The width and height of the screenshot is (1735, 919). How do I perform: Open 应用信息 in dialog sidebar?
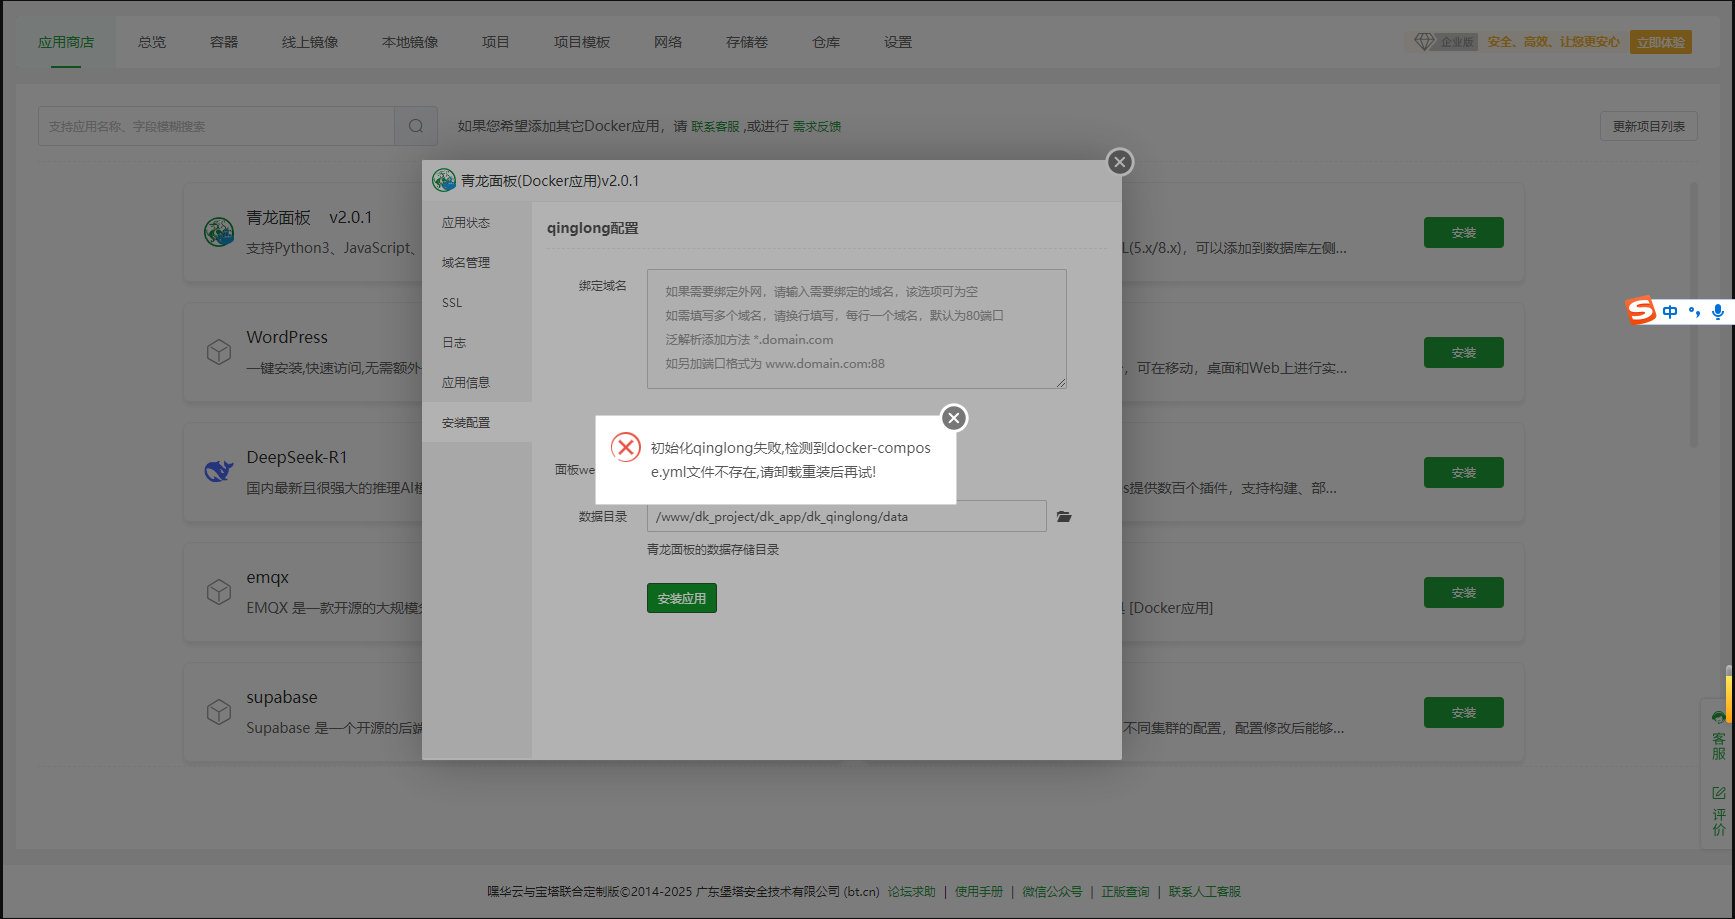pos(477,383)
